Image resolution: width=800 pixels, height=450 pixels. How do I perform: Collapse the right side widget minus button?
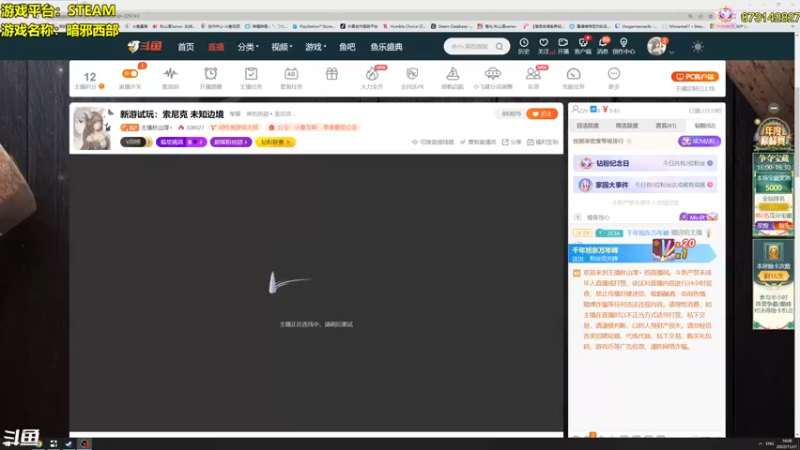click(x=773, y=108)
